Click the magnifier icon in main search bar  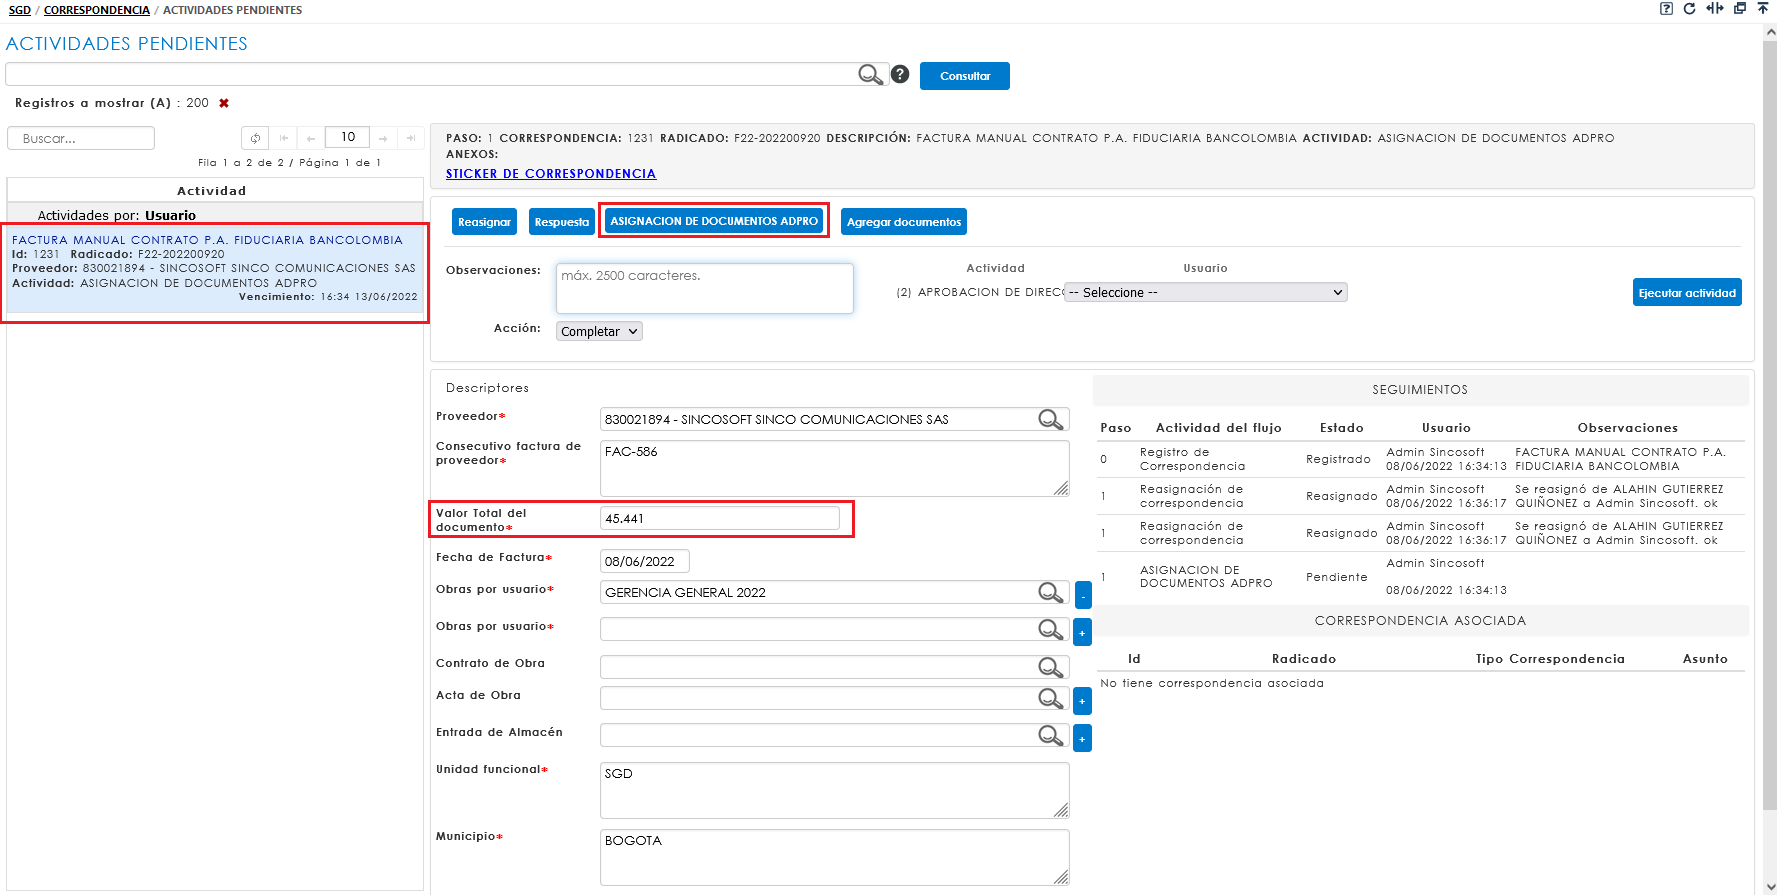pyautogui.click(x=870, y=75)
